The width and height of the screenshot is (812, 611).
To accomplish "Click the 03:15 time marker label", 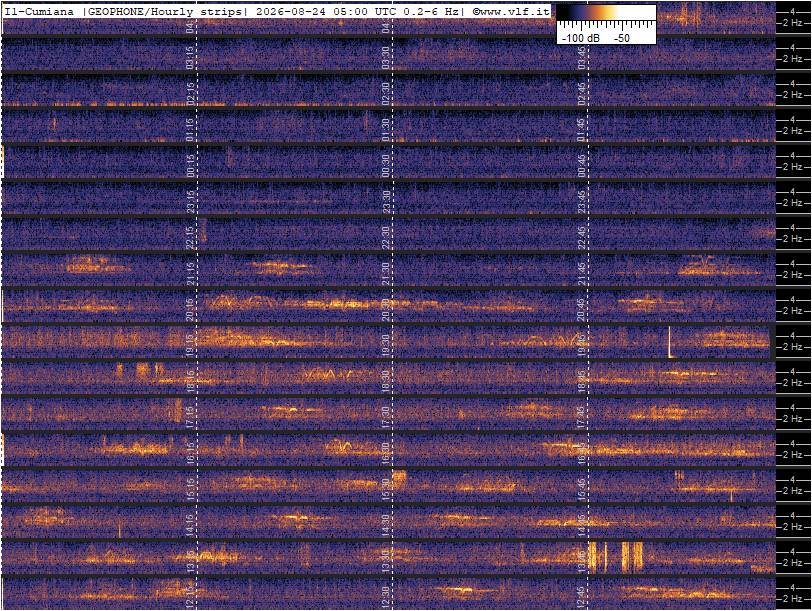I will coord(190,57).
